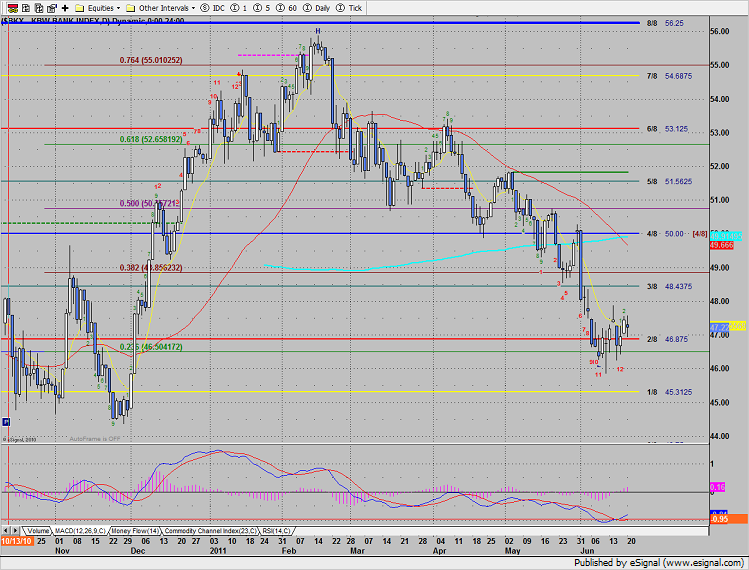Click the 0.618 (52.658192) Fibonacci label

pos(151,139)
